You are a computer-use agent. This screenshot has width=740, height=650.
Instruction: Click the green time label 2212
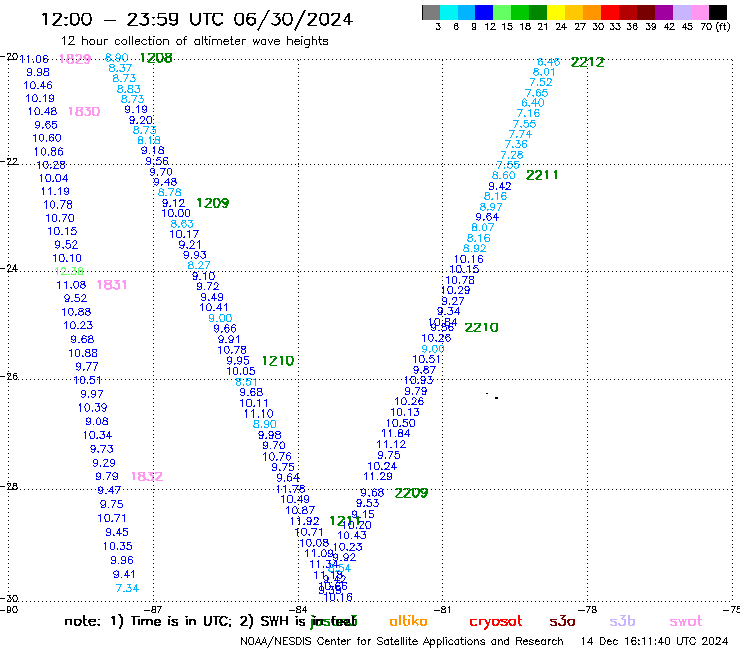tap(588, 62)
